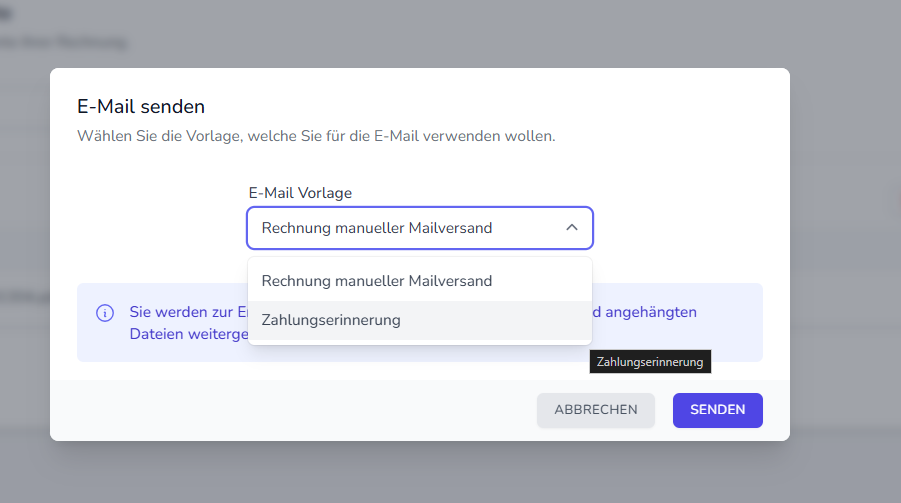Click the 'Sie werden zur' notice text

tap(185, 312)
